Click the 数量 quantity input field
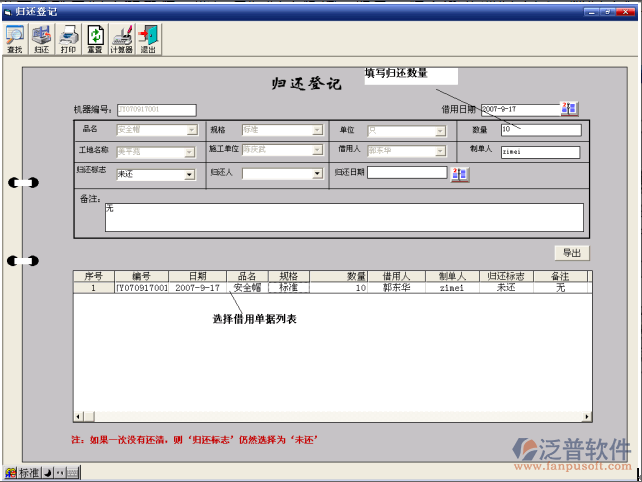This screenshot has width=642, height=482. pyautogui.click(x=539, y=130)
